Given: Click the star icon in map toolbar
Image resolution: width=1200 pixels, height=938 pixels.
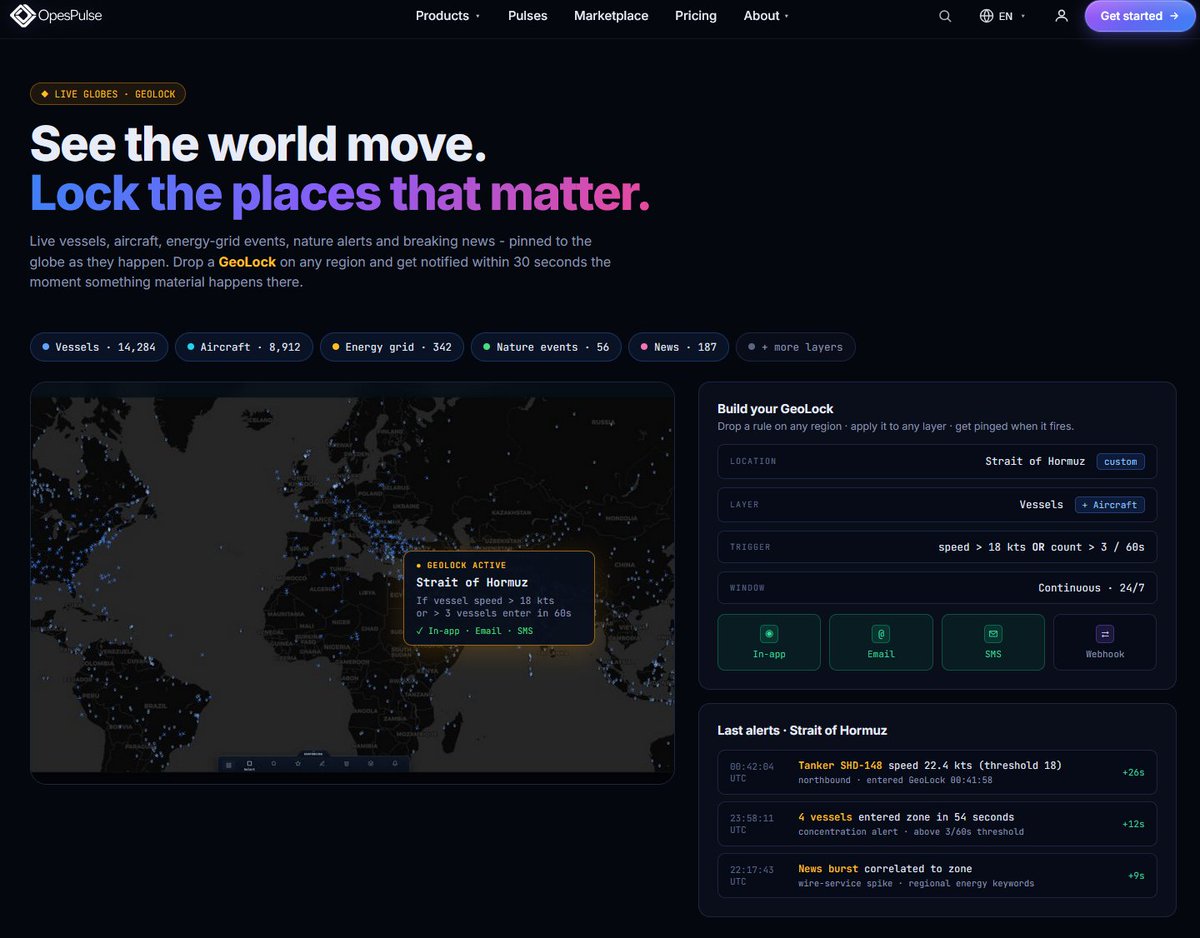Looking at the screenshot, I should click(x=298, y=763).
